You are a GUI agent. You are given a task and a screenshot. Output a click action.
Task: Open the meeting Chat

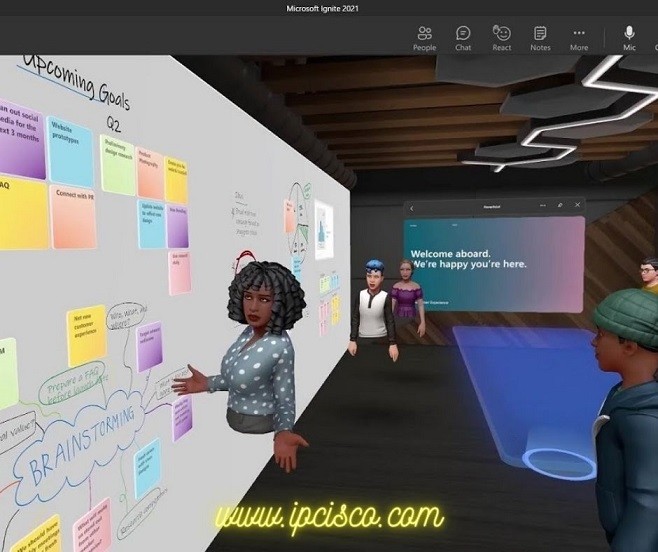coord(463,38)
